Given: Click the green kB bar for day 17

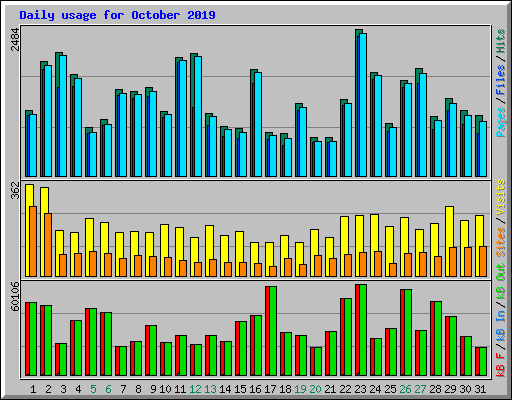Looking at the screenshot, I should point(273,331).
